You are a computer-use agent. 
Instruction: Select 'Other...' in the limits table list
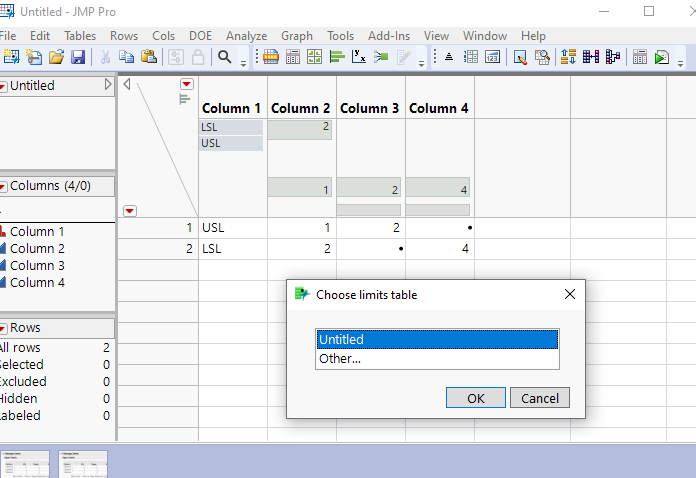pyautogui.click(x=340, y=358)
